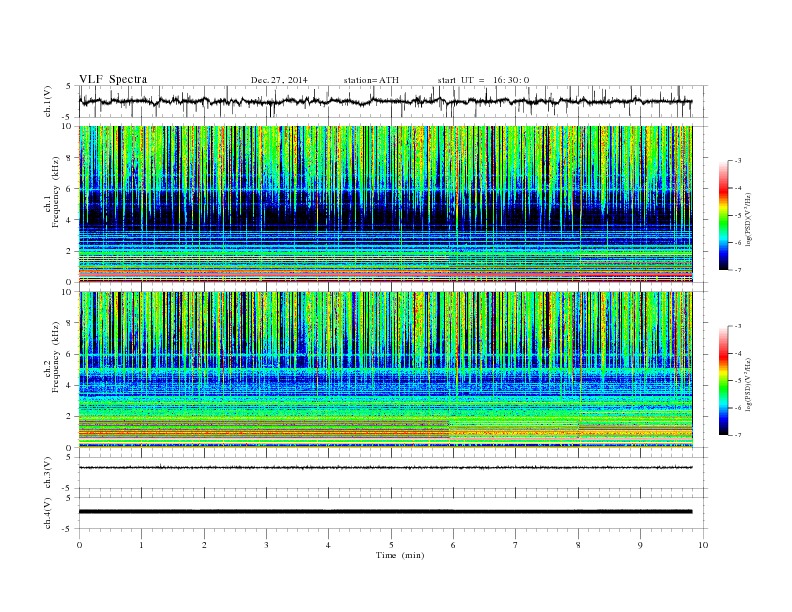Select the "start UT = 16:30:0" text
This screenshot has width=792, height=612.
click(x=483, y=80)
